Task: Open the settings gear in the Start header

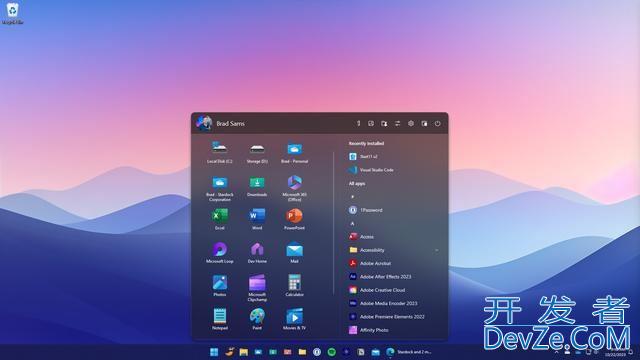Action: point(411,123)
